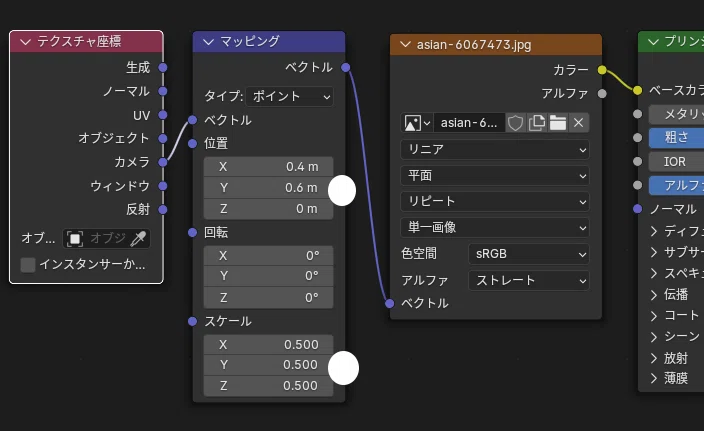The image size is (704, 431).
Task: Click the 回転 X 0° field
Action: point(268,256)
